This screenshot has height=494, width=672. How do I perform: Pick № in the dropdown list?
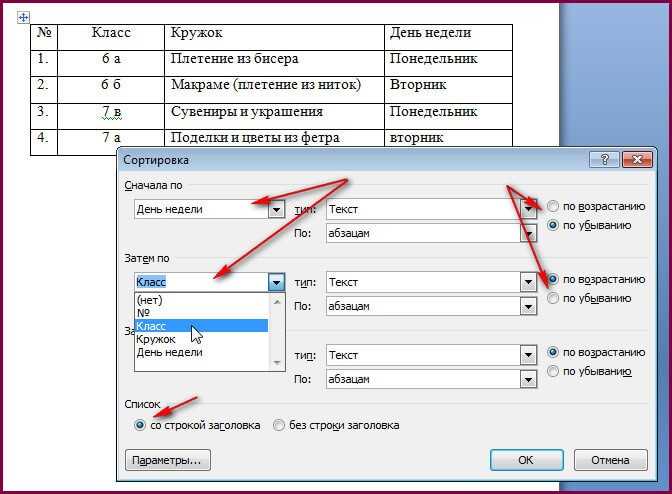(201, 313)
